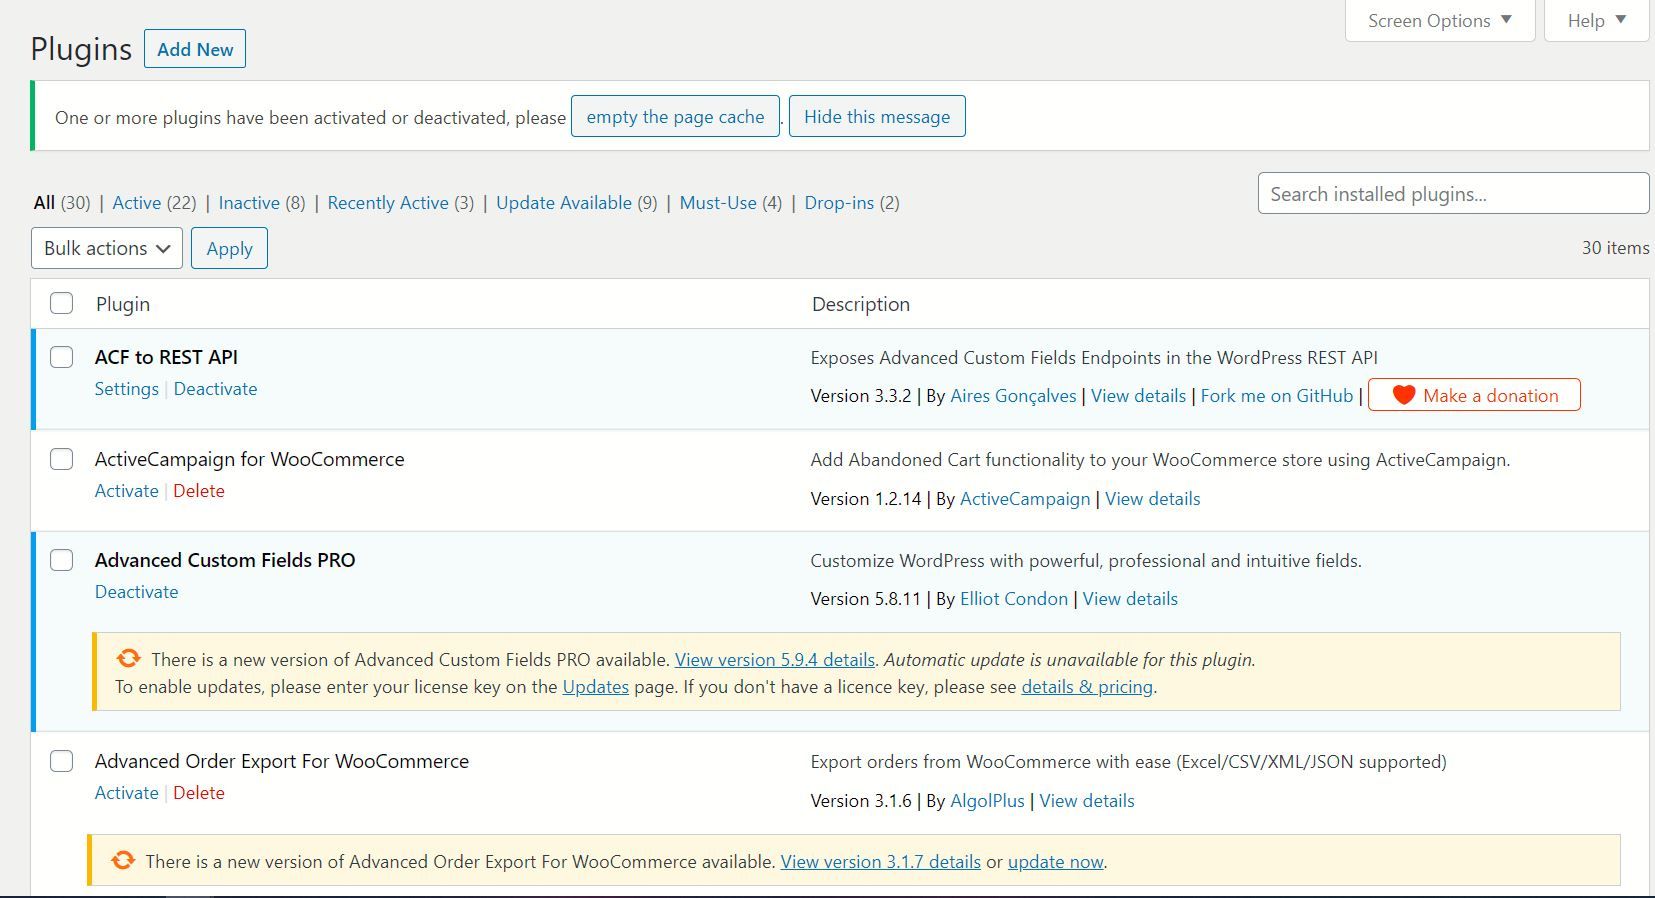
Task: View Must-Use plugins
Action: click(718, 202)
